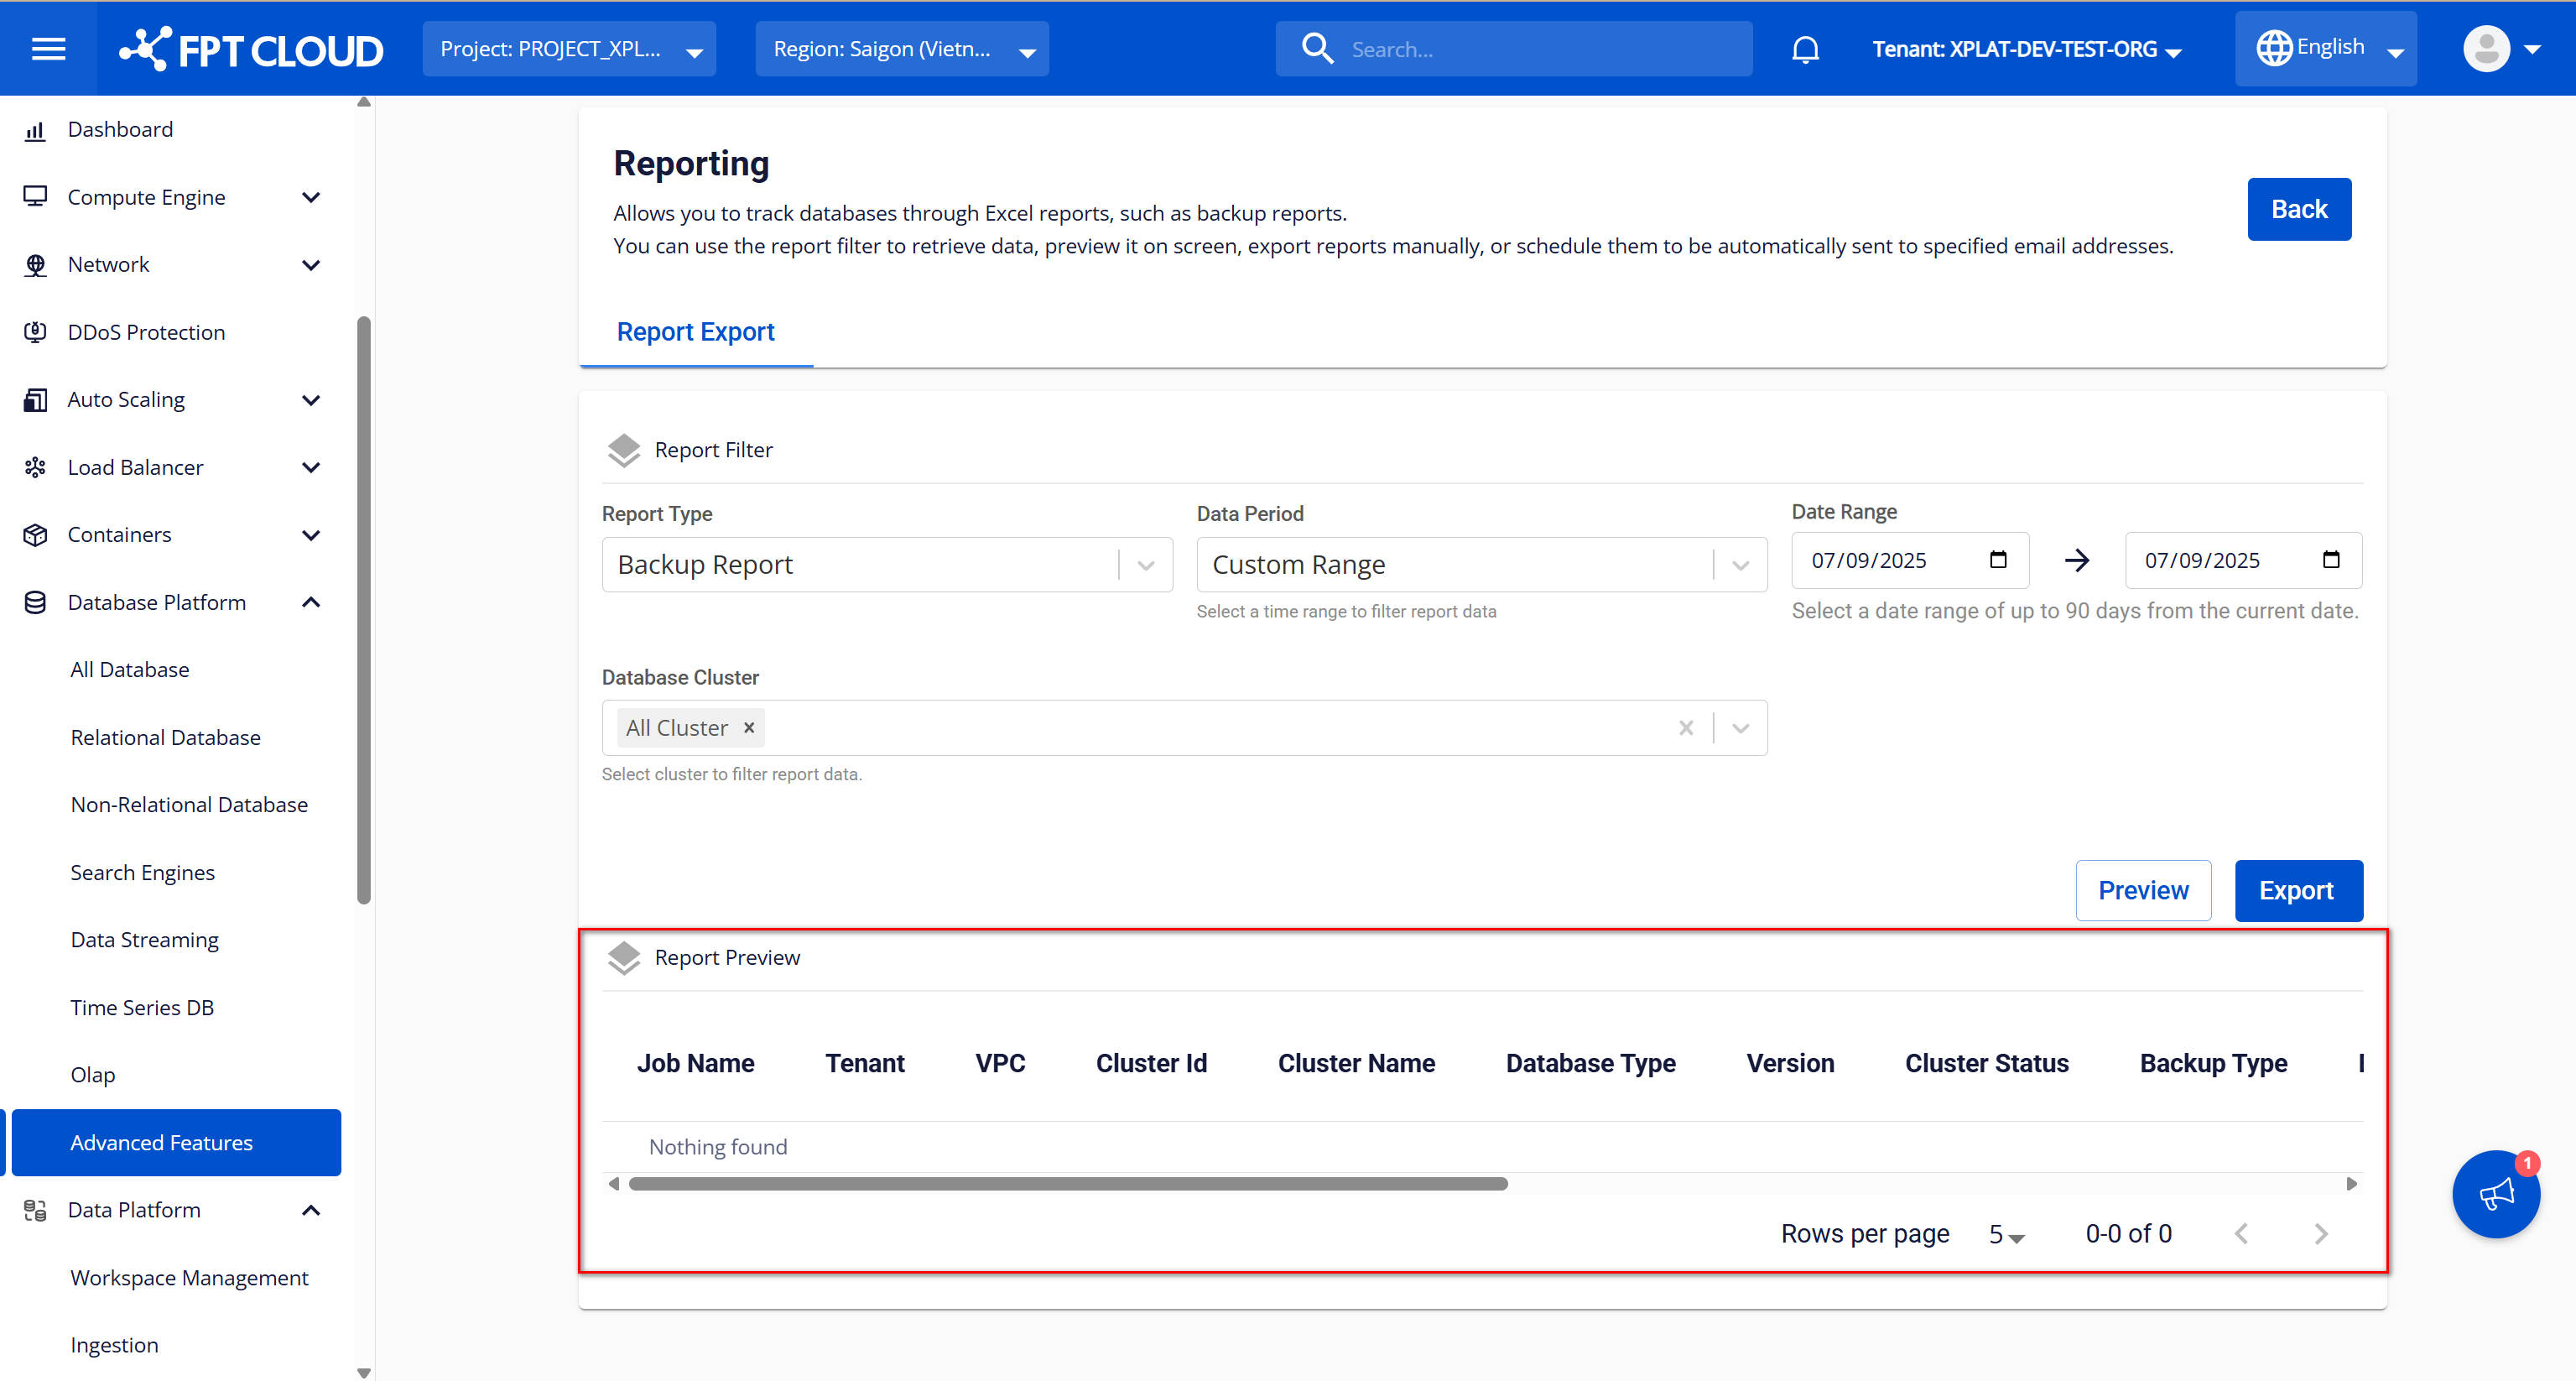The image size is (2576, 1381).
Task: Open the Region Saigon dropdown
Action: tap(902, 49)
